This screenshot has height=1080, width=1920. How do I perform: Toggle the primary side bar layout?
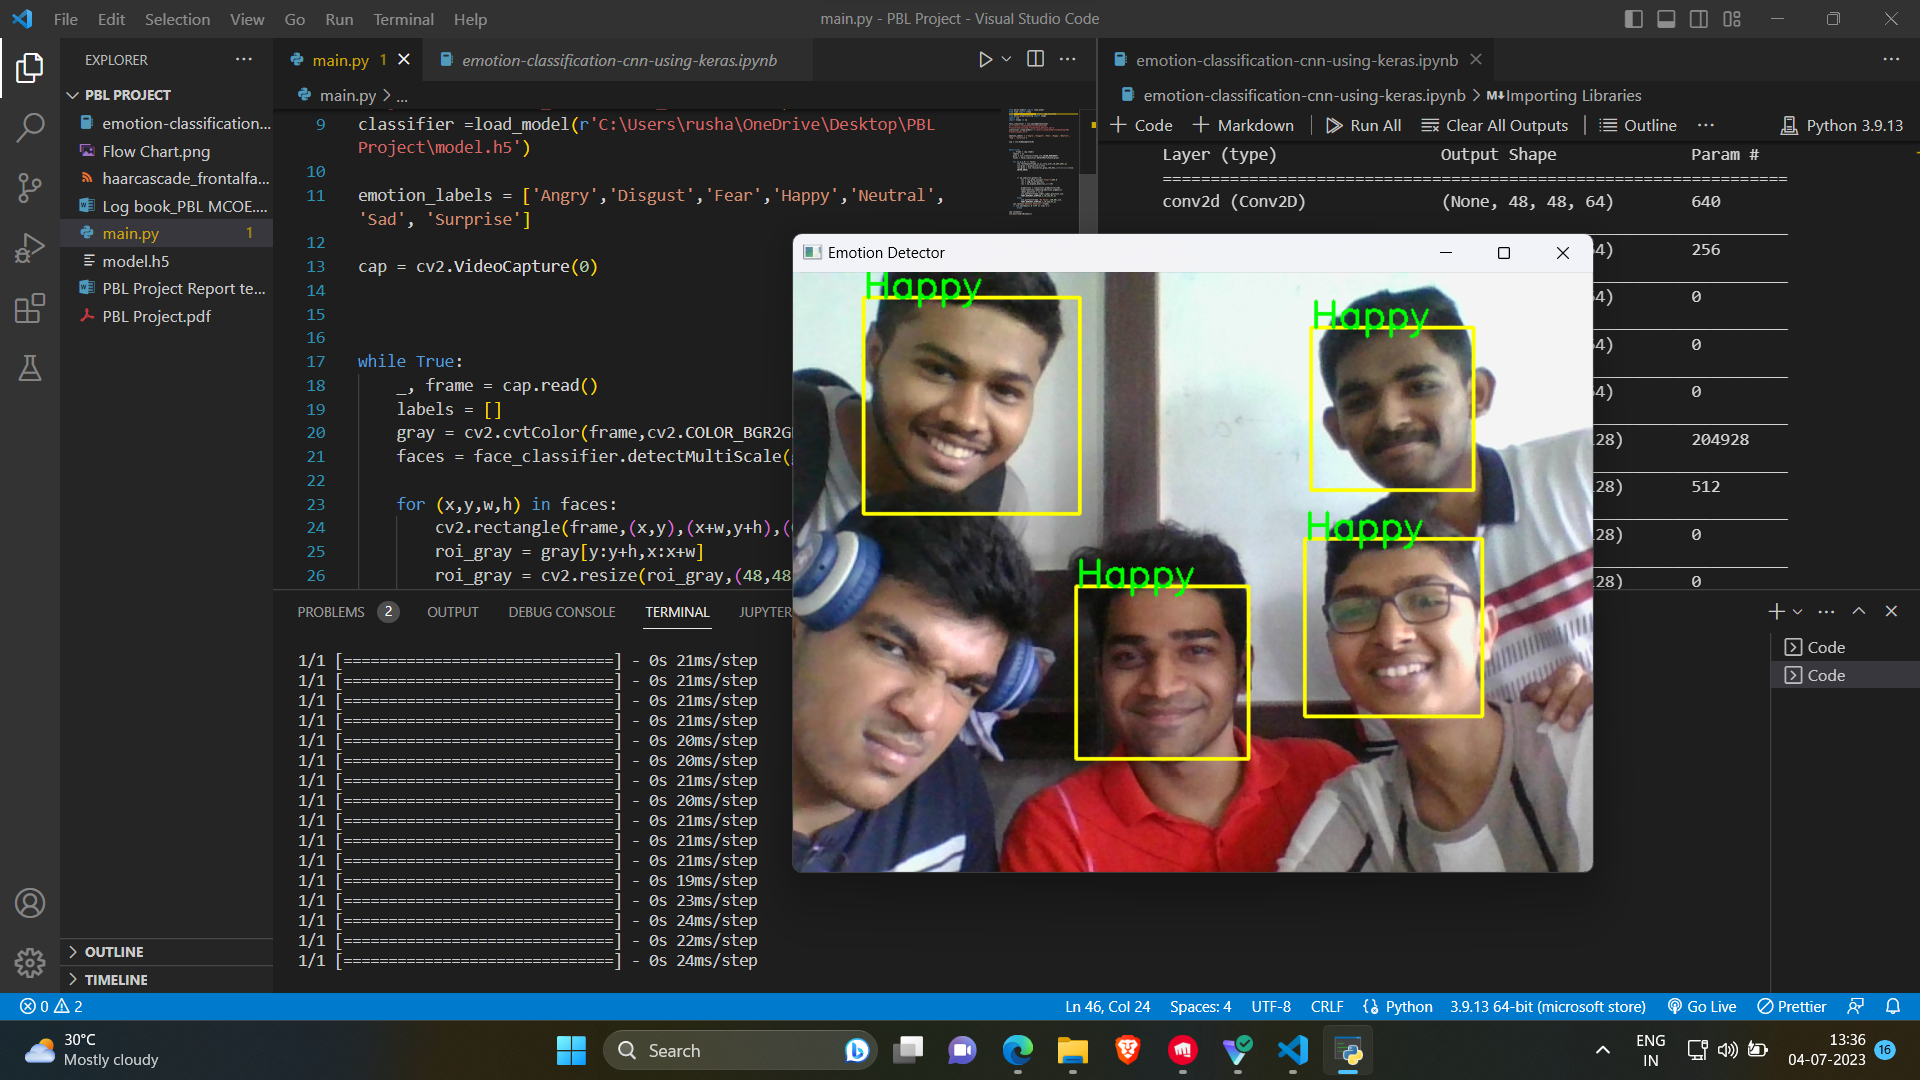point(1634,19)
